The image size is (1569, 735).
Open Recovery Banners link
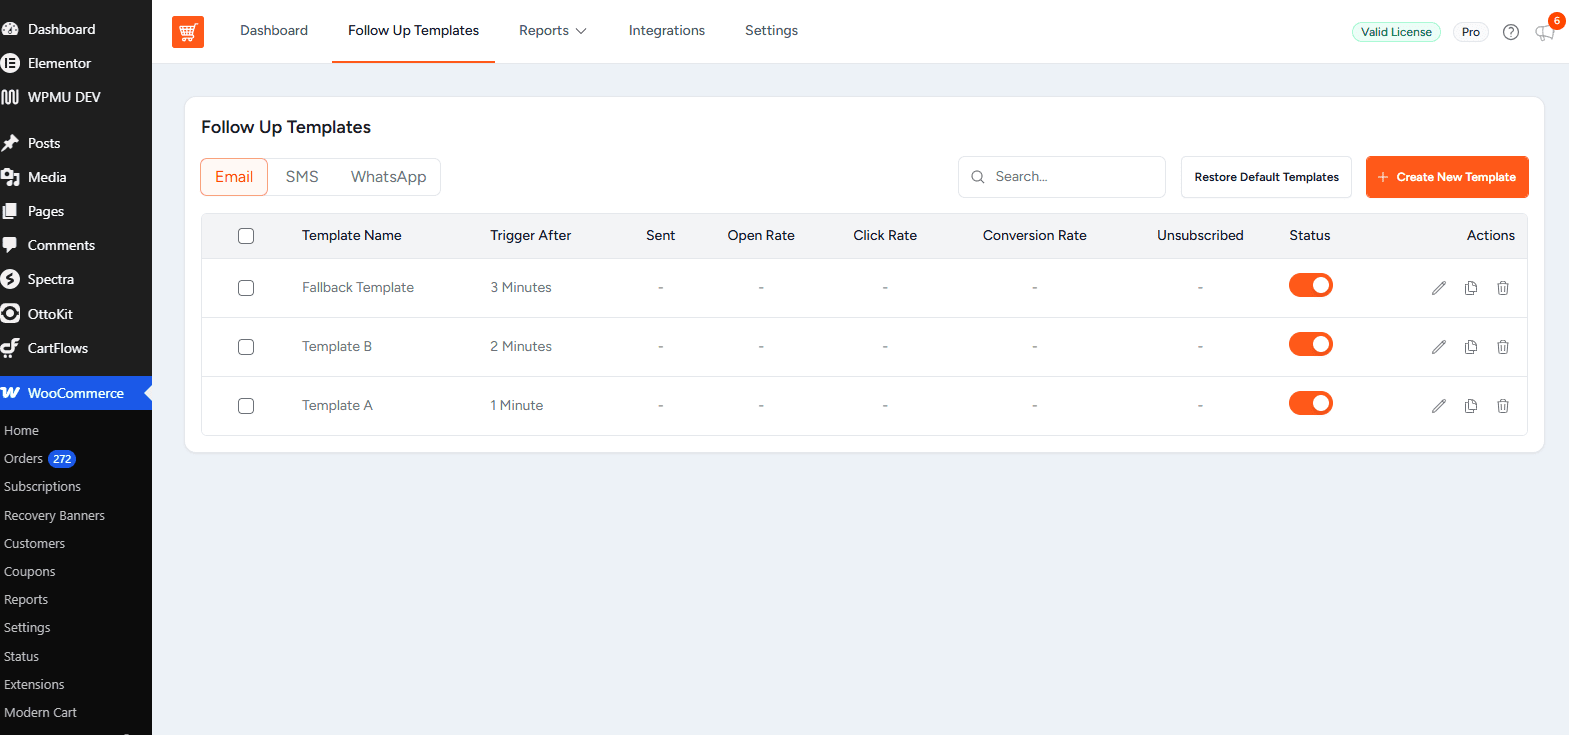coord(54,516)
